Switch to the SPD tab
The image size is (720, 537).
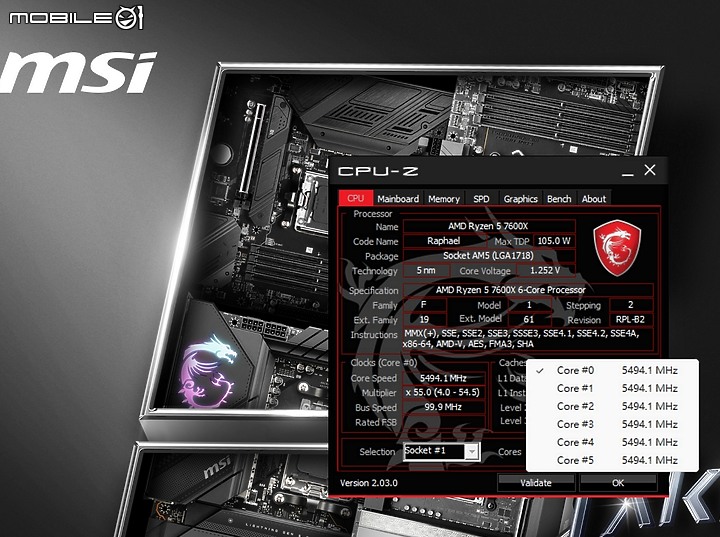click(x=481, y=198)
